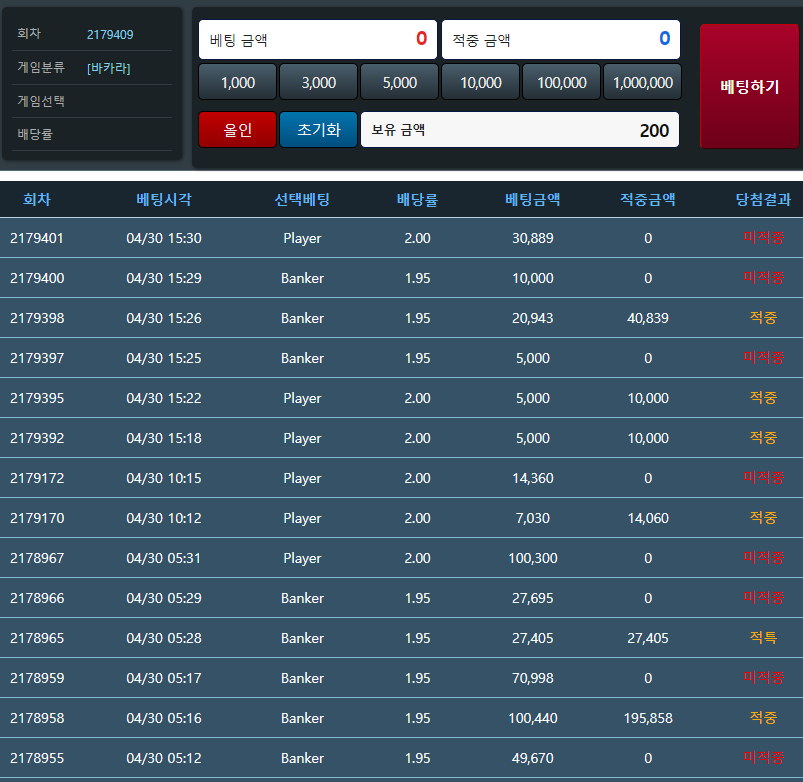Click the 베팅시각 column header

tap(164, 199)
